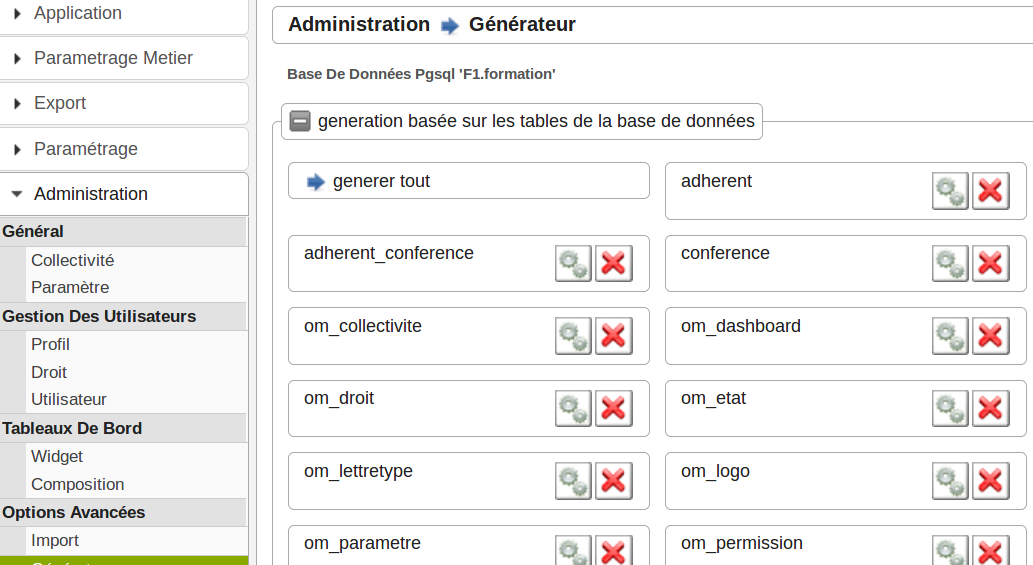1033x565 pixels.
Task: Click red X icon for om_logo
Action: click(990, 481)
